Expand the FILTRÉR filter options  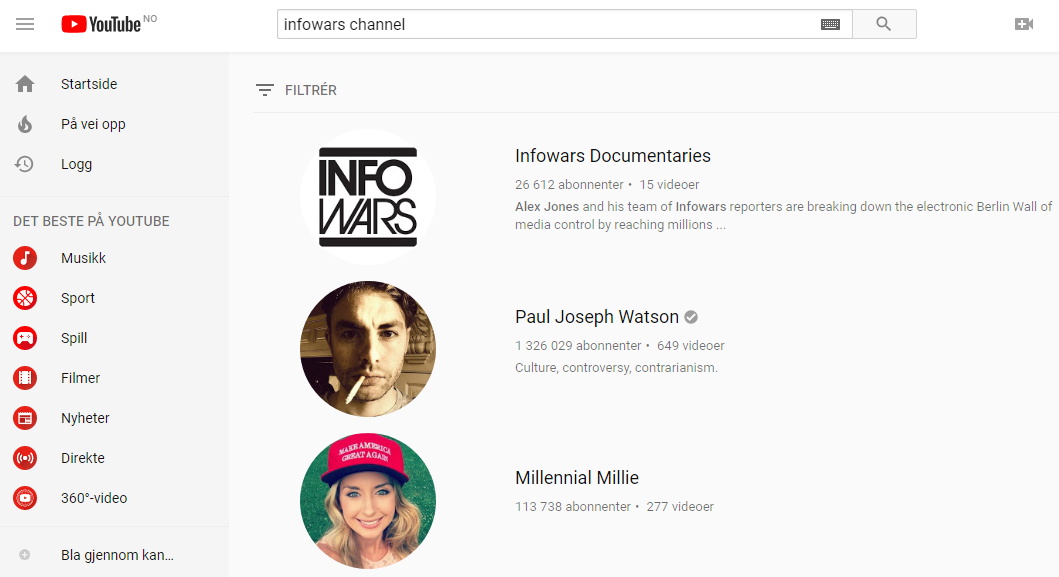tap(296, 90)
